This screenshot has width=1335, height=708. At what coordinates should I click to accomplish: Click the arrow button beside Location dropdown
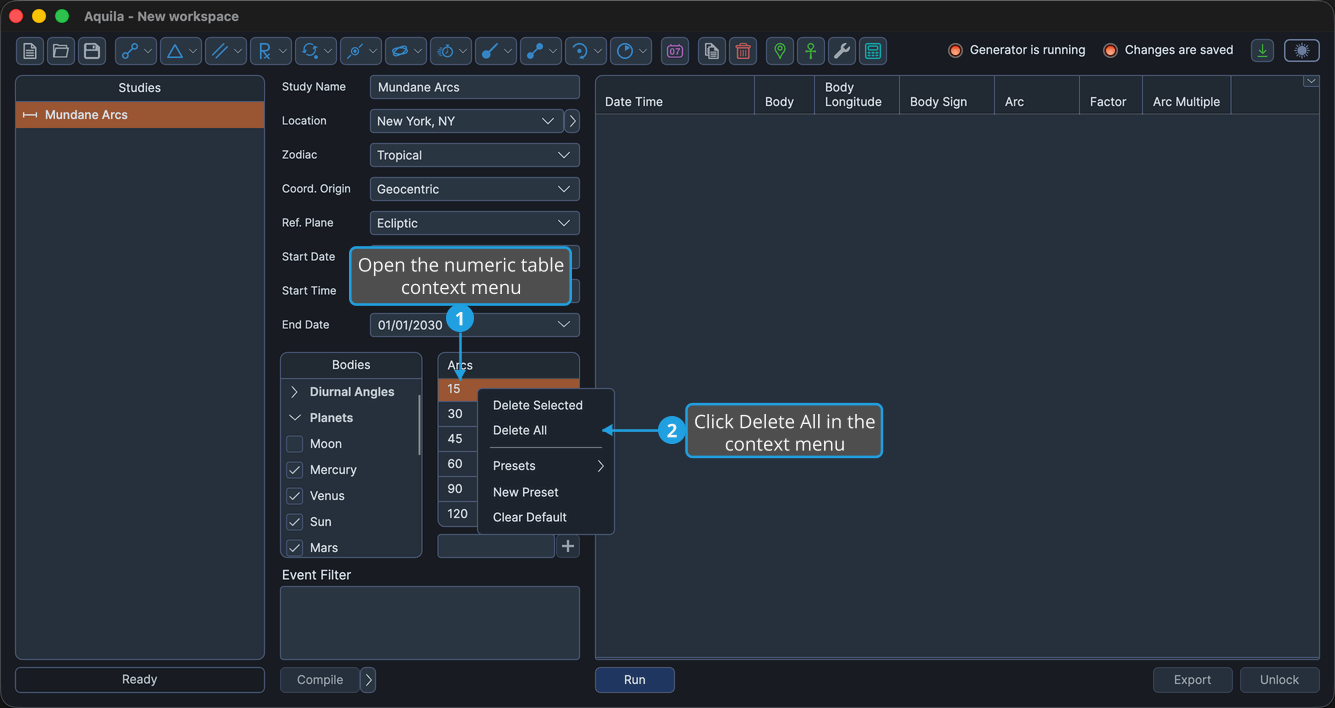[572, 121]
